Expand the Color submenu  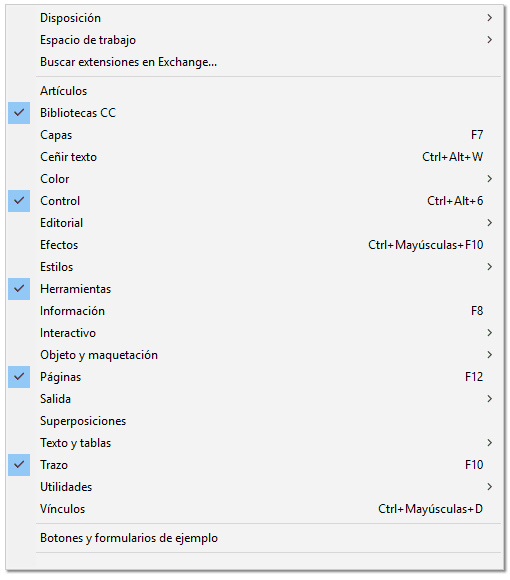[490, 179]
